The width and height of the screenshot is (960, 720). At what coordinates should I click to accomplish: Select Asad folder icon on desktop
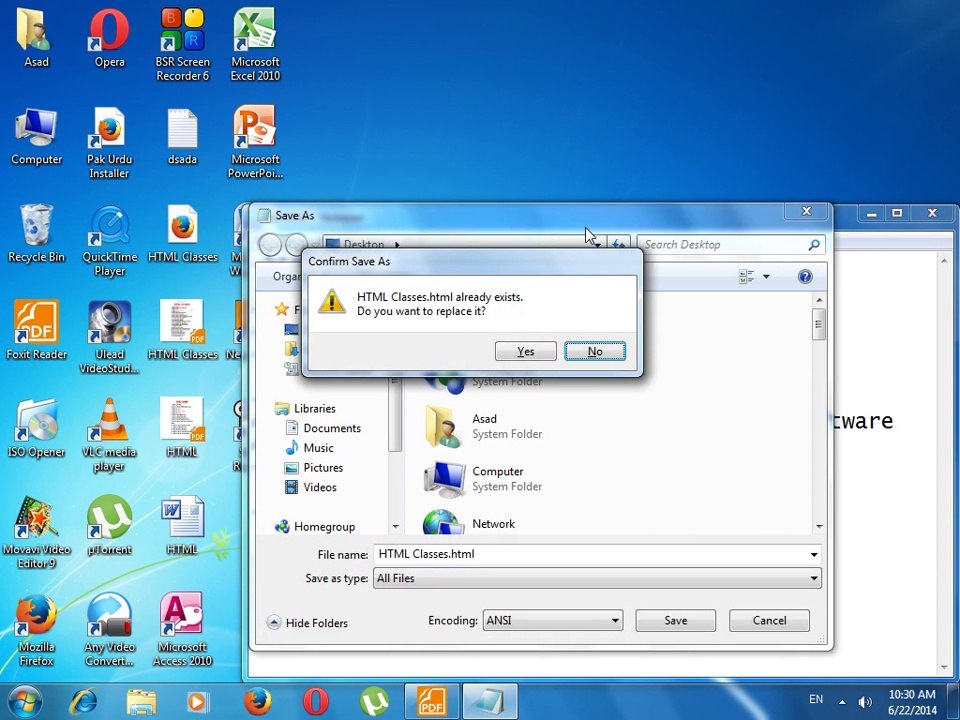pos(36,38)
